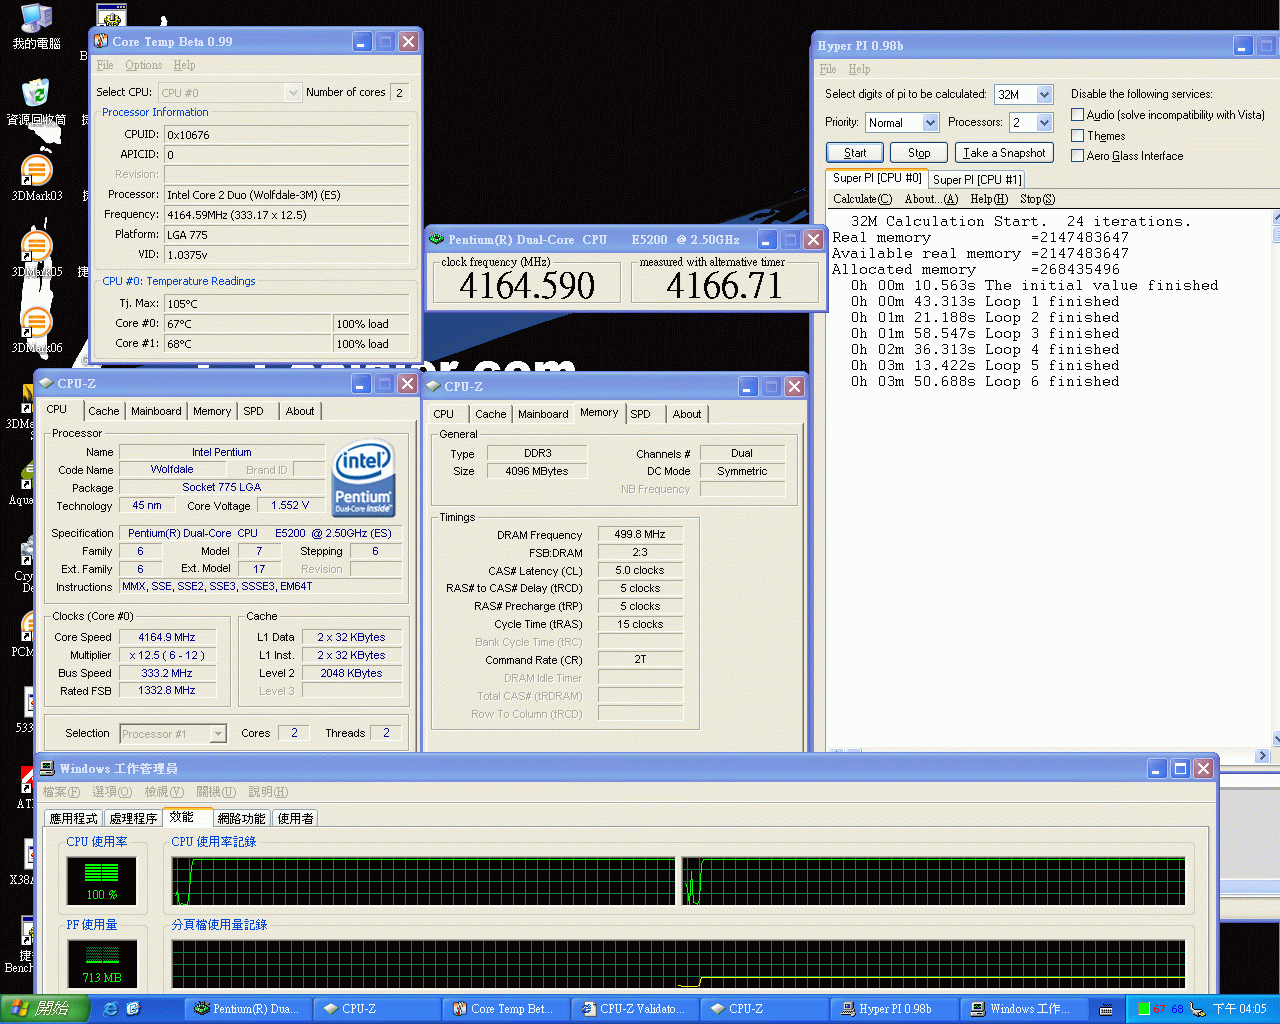This screenshot has height=1024, width=1280.
Task: Open the Calculate(C) menu in Super PI
Action: (862, 199)
